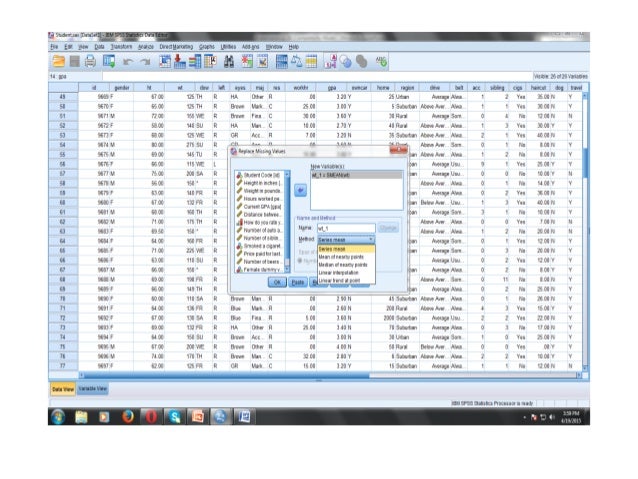Click the Name field containing wt_1
The width and height of the screenshot is (638, 479).
(x=346, y=228)
